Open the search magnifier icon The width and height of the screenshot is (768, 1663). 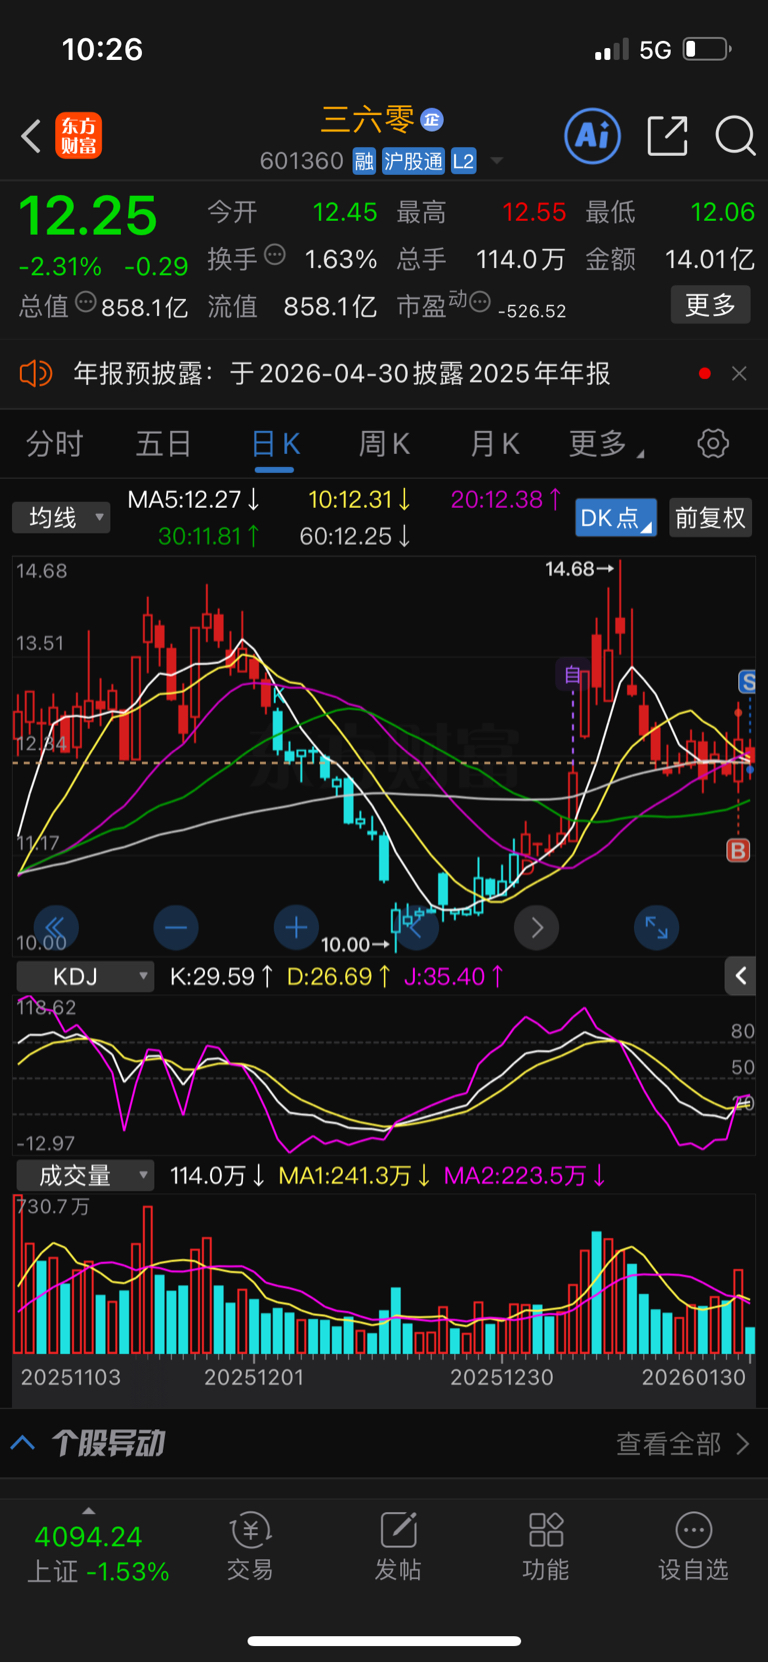[735, 135]
